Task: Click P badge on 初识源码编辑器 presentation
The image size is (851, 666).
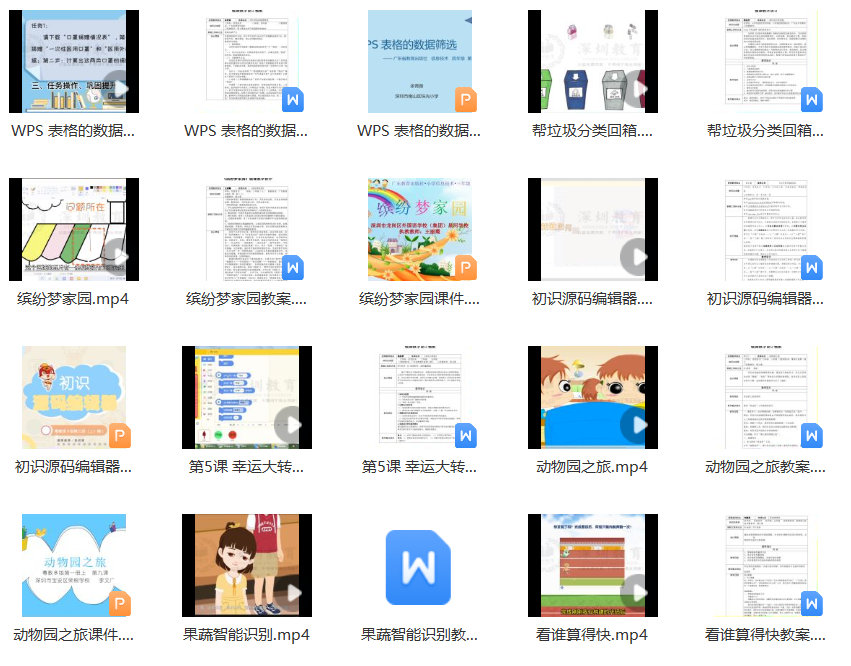Action: coord(119,435)
